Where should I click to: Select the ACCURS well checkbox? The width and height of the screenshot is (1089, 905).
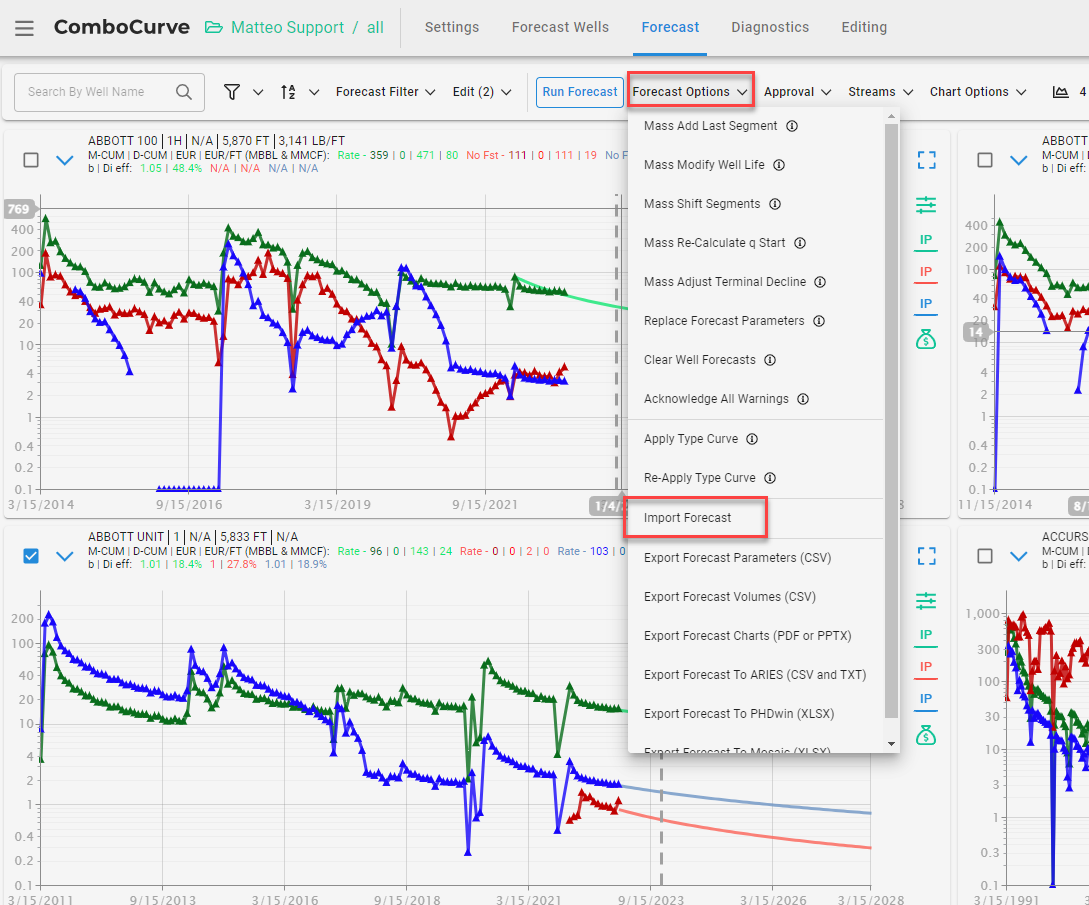[985, 556]
